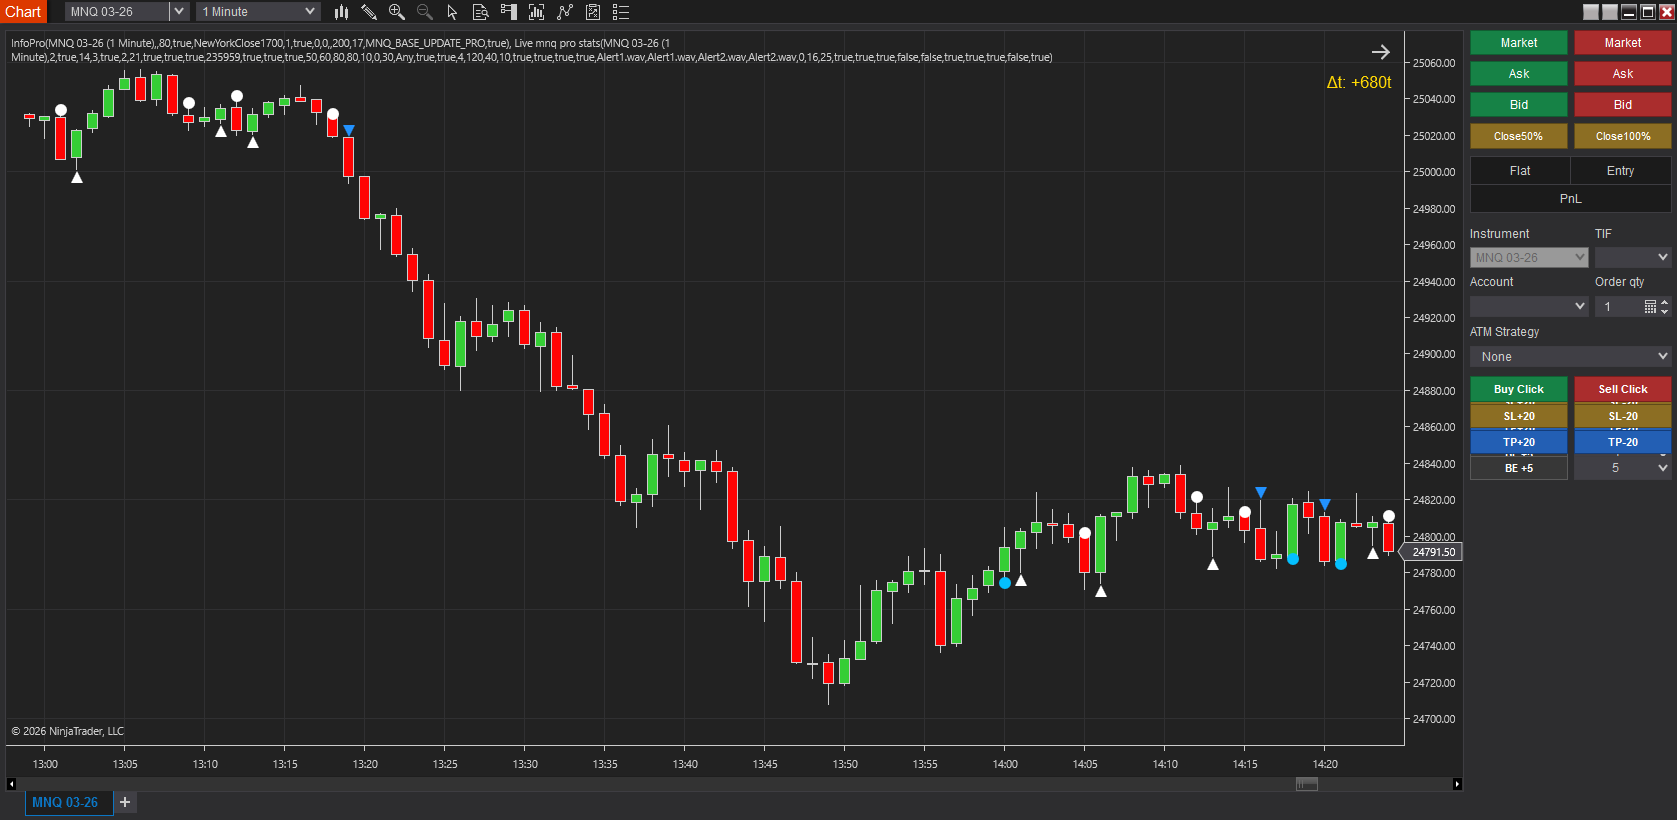The image size is (1677, 820).
Task: Toggle the Sell Click mode
Action: click(x=1622, y=389)
